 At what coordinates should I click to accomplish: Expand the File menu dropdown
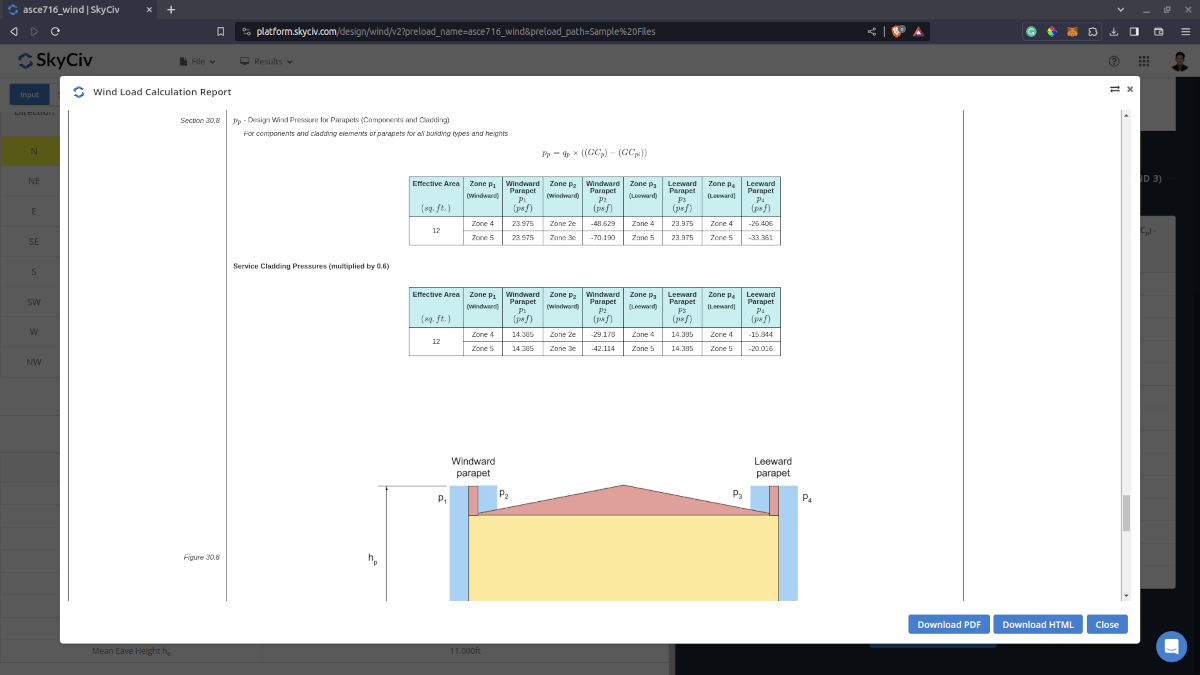point(198,61)
